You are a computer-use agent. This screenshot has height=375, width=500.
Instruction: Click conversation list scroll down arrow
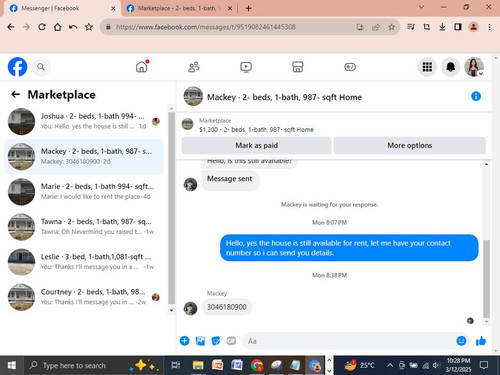[171, 310]
